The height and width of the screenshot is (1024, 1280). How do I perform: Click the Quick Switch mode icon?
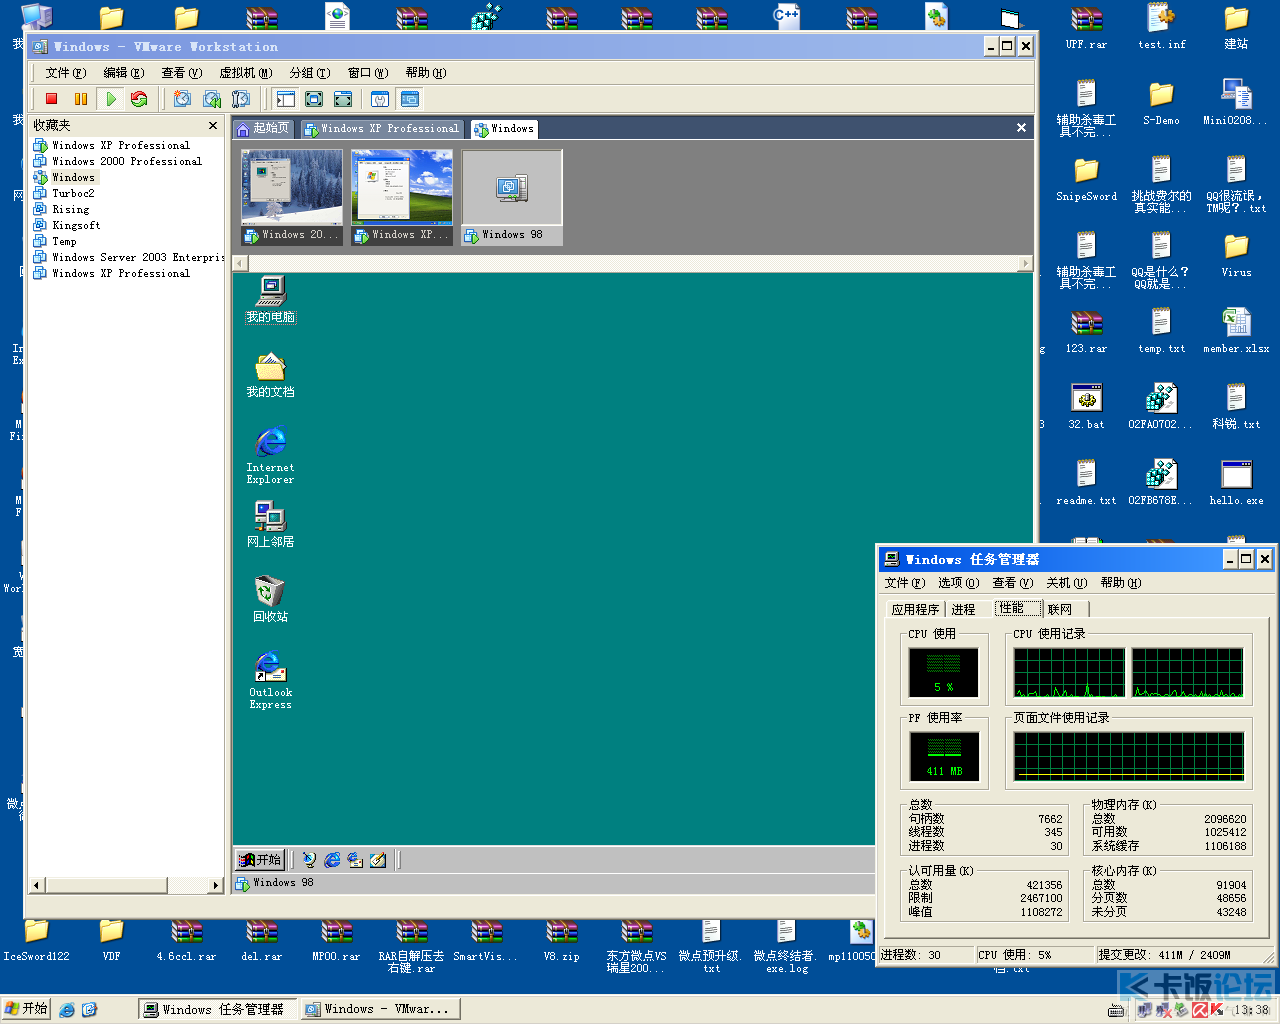(x=314, y=99)
